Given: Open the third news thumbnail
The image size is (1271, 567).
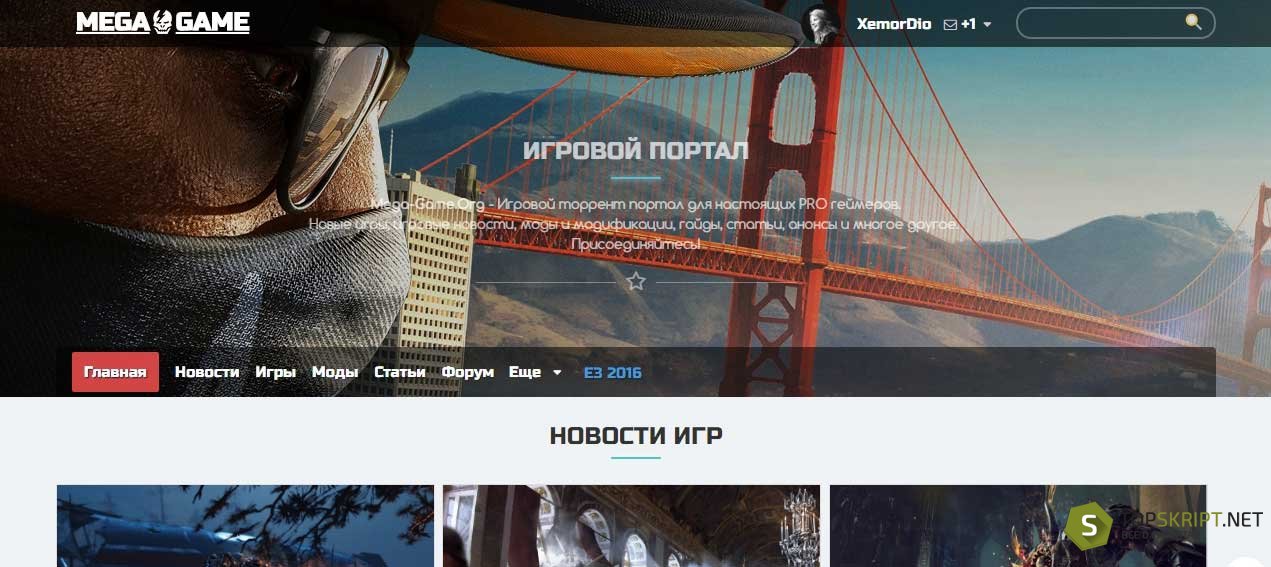Looking at the screenshot, I should (x=1018, y=526).
